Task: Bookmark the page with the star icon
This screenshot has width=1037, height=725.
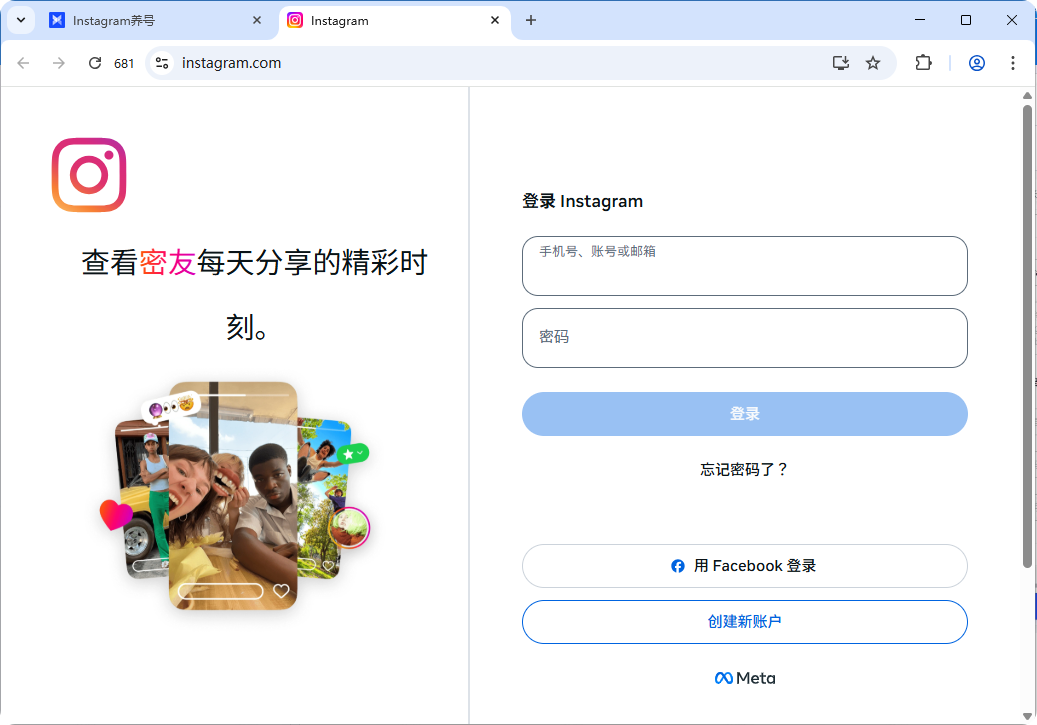Action: [873, 62]
